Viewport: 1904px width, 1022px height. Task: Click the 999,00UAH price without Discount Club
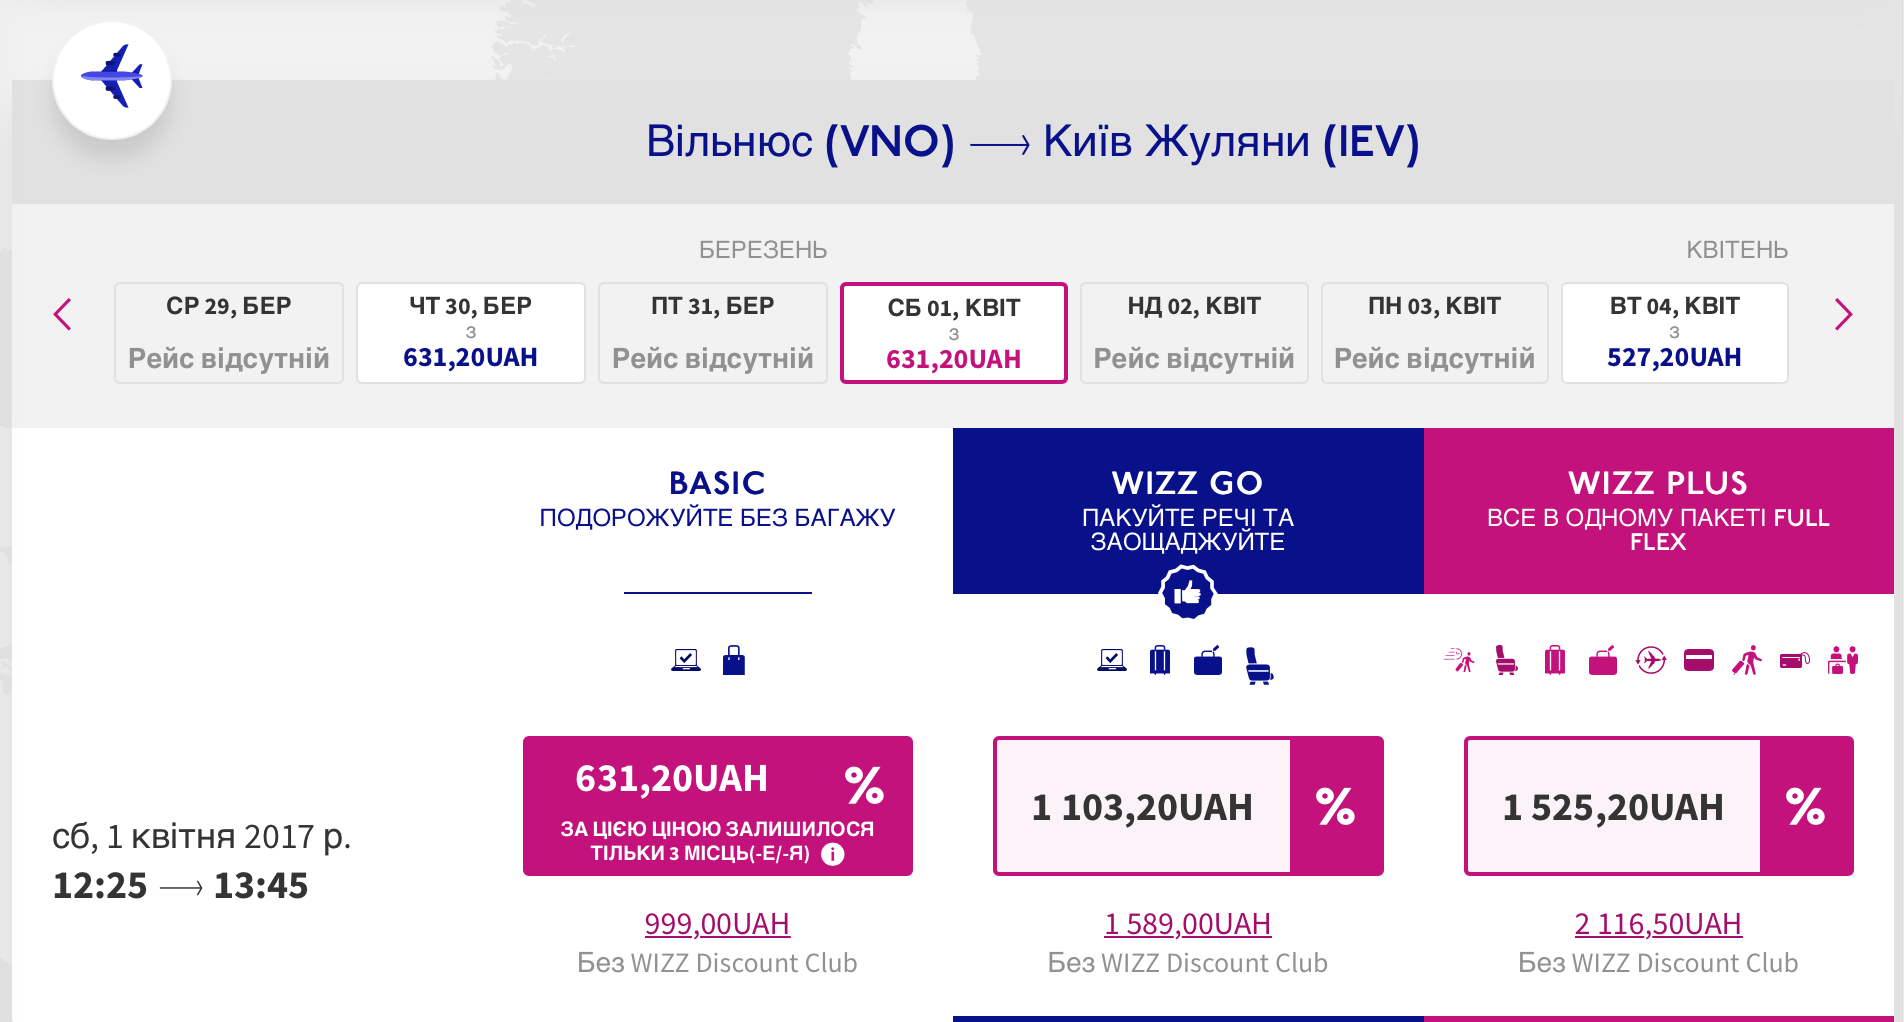pos(717,924)
